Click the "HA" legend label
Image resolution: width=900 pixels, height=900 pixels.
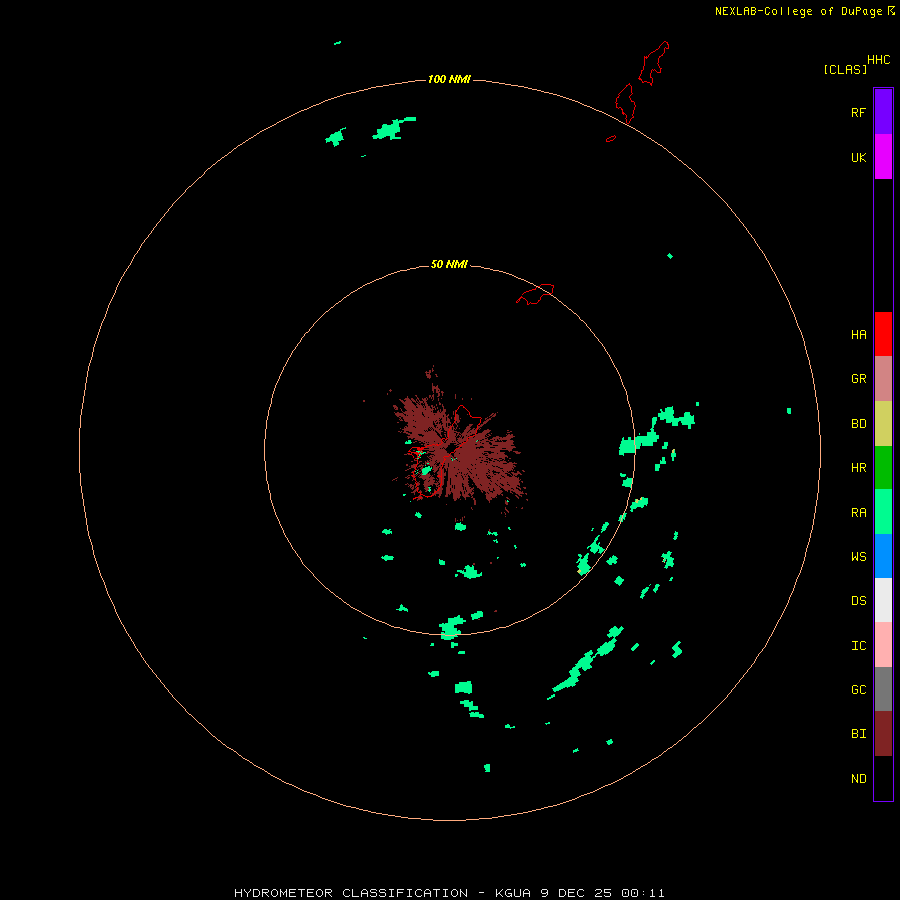pos(858,335)
